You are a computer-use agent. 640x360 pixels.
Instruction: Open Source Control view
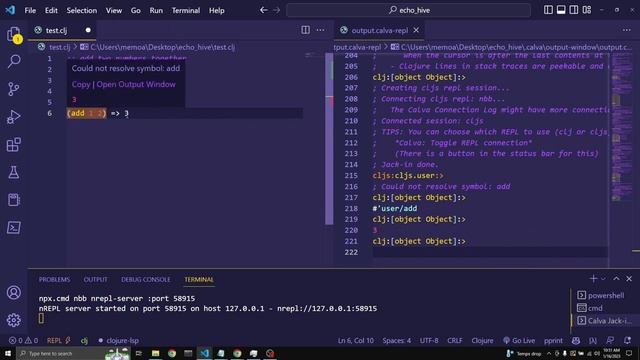pyautogui.click(x=13, y=89)
